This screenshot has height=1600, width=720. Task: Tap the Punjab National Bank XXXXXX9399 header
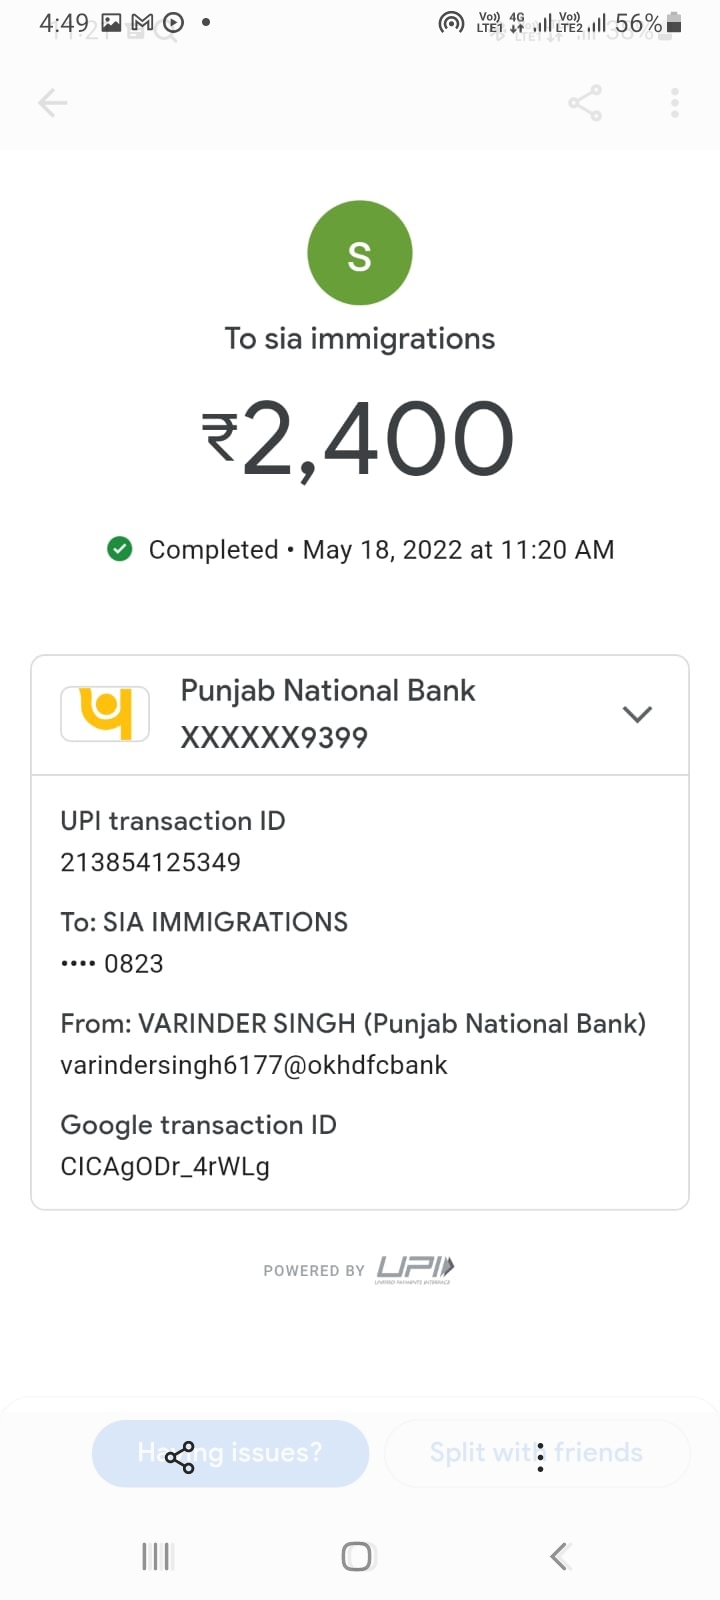pos(328,714)
